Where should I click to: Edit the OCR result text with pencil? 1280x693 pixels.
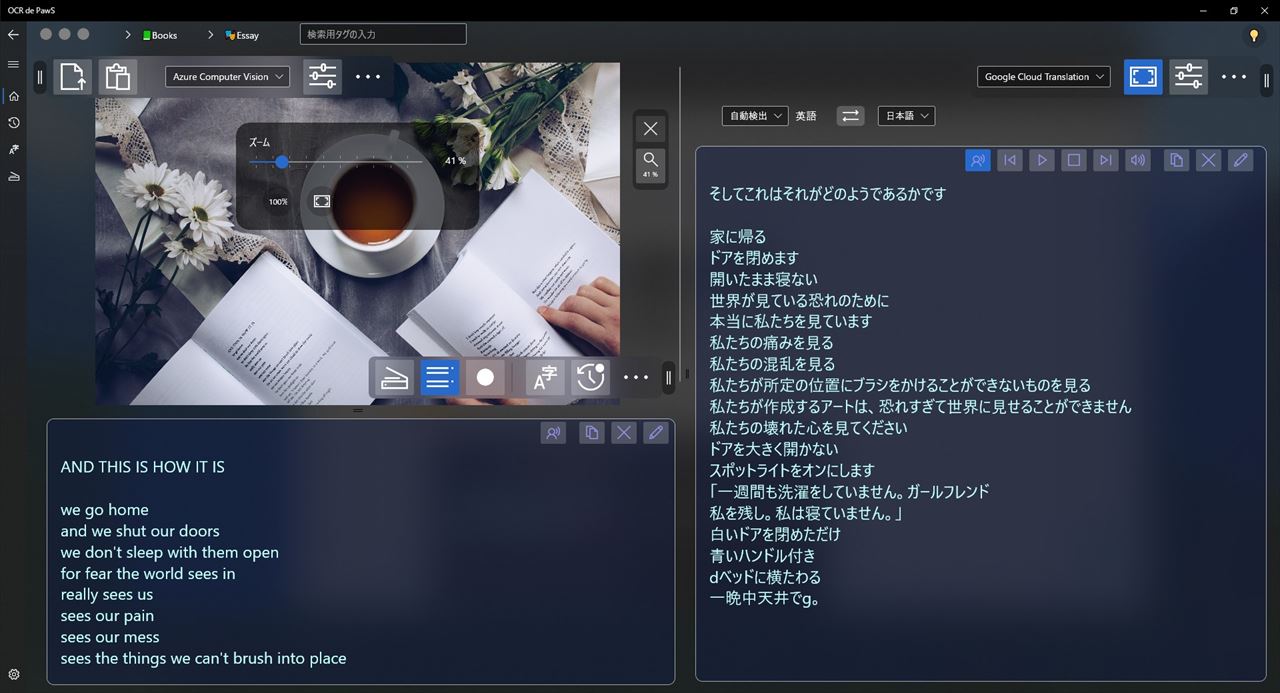point(656,433)
